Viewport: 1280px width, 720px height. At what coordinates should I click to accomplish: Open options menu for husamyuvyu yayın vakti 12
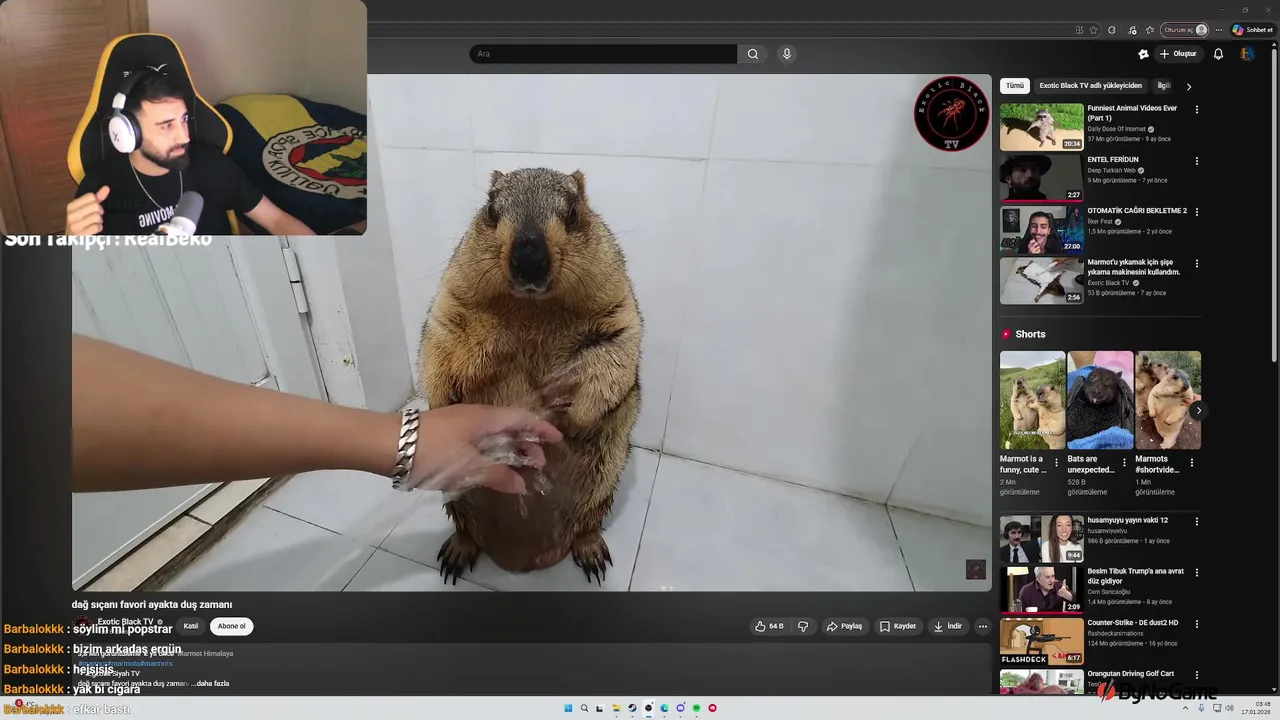[1196, 521]
